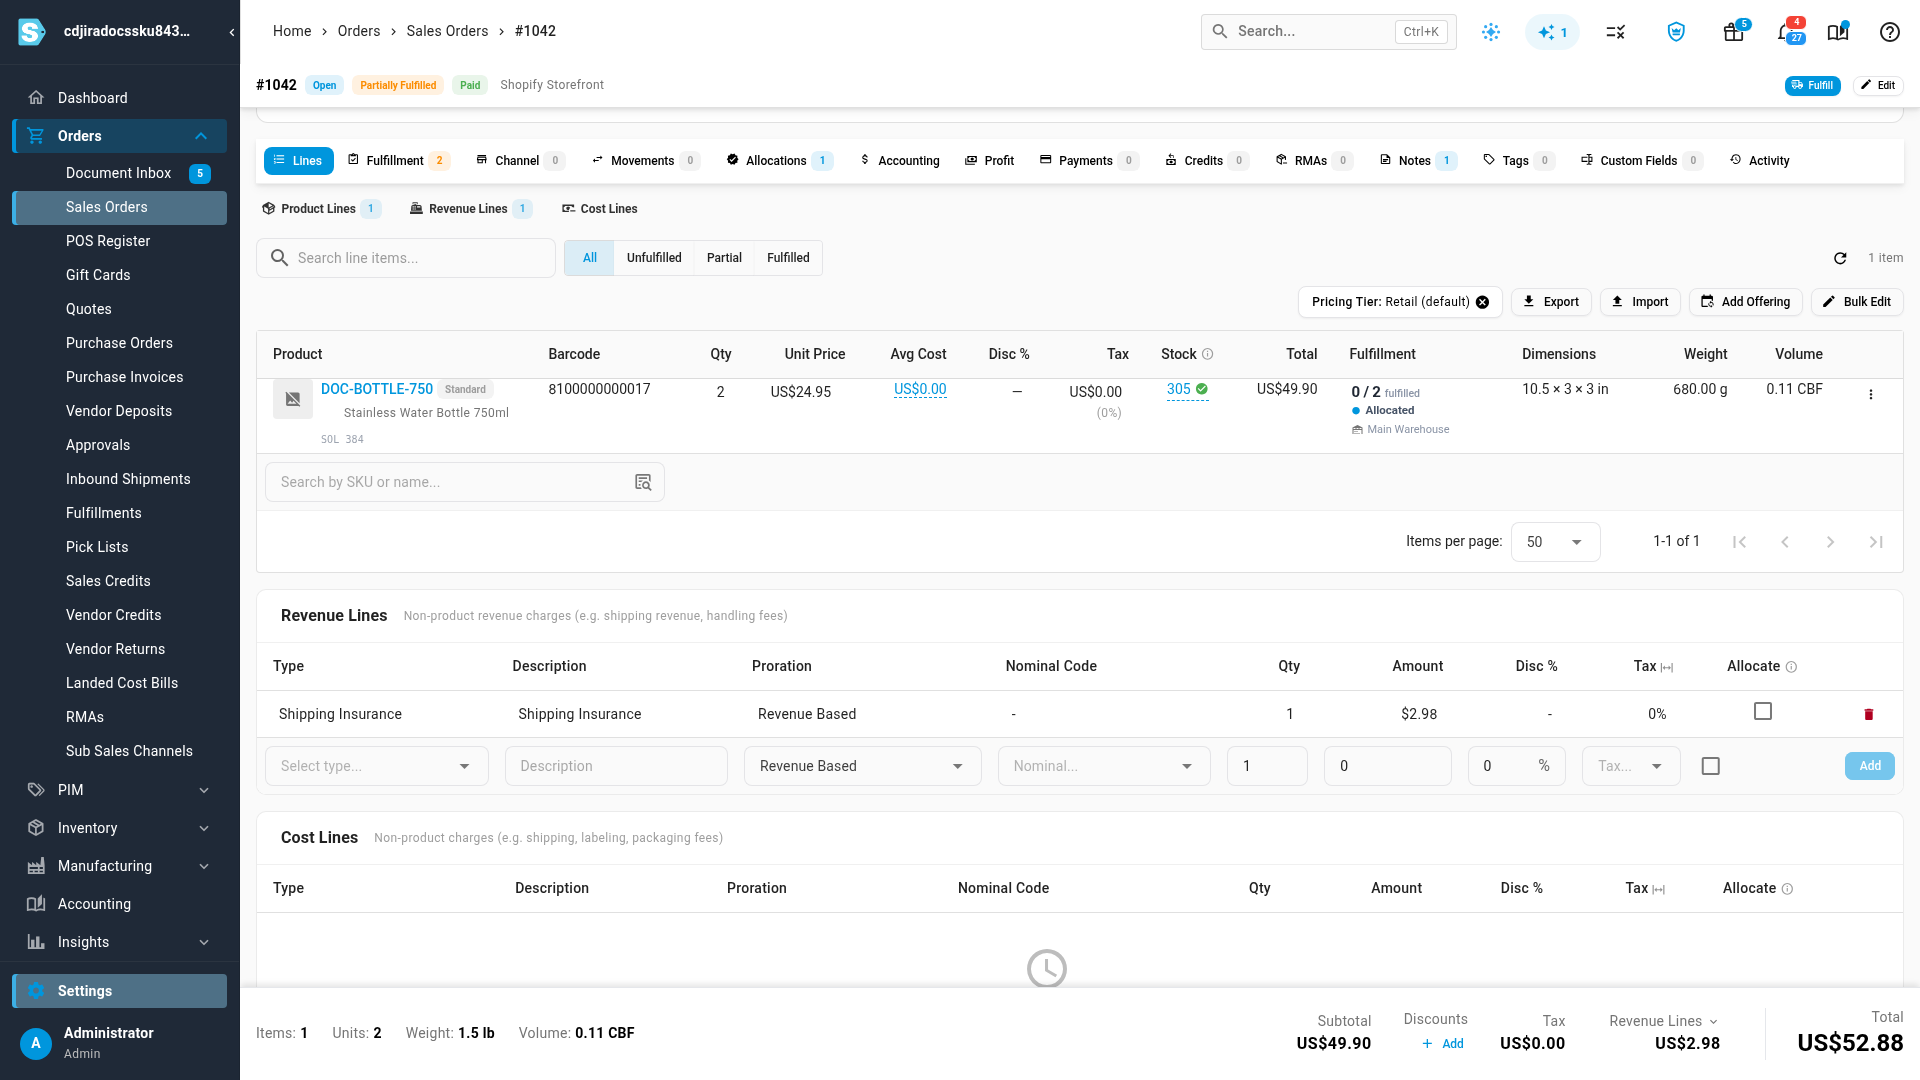This screenshot has height=1080, width=1920.
Task: Open the Items per page dropdown
Action: 1555,542
